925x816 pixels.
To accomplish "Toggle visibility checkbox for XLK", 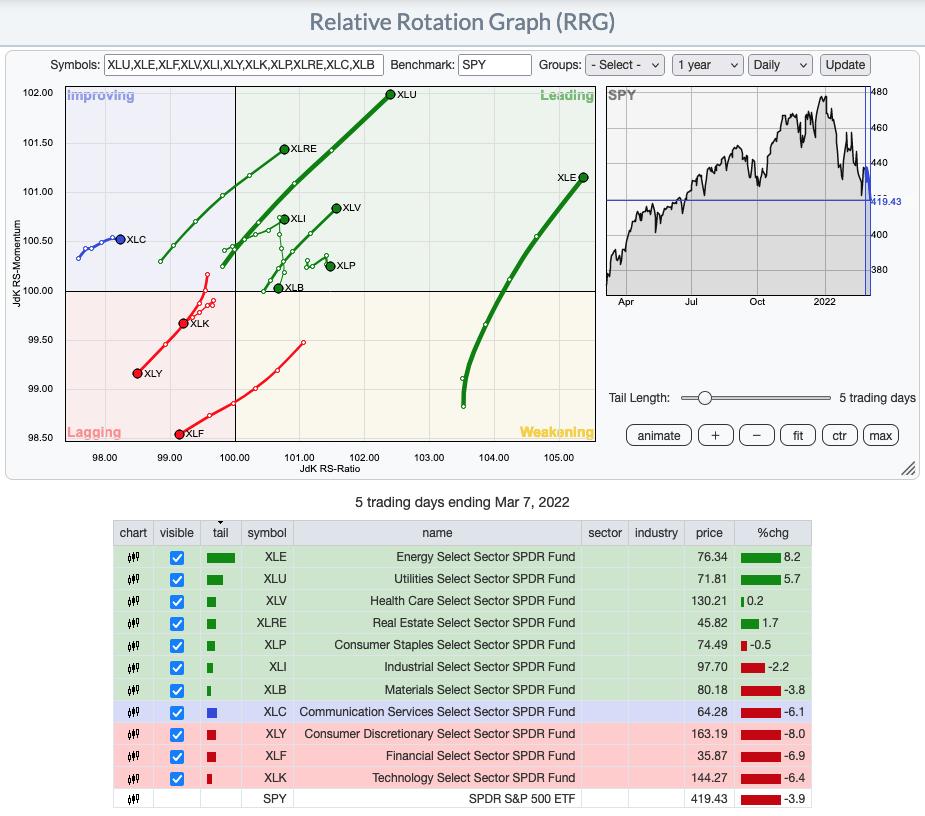I will [x=176, y=779].
